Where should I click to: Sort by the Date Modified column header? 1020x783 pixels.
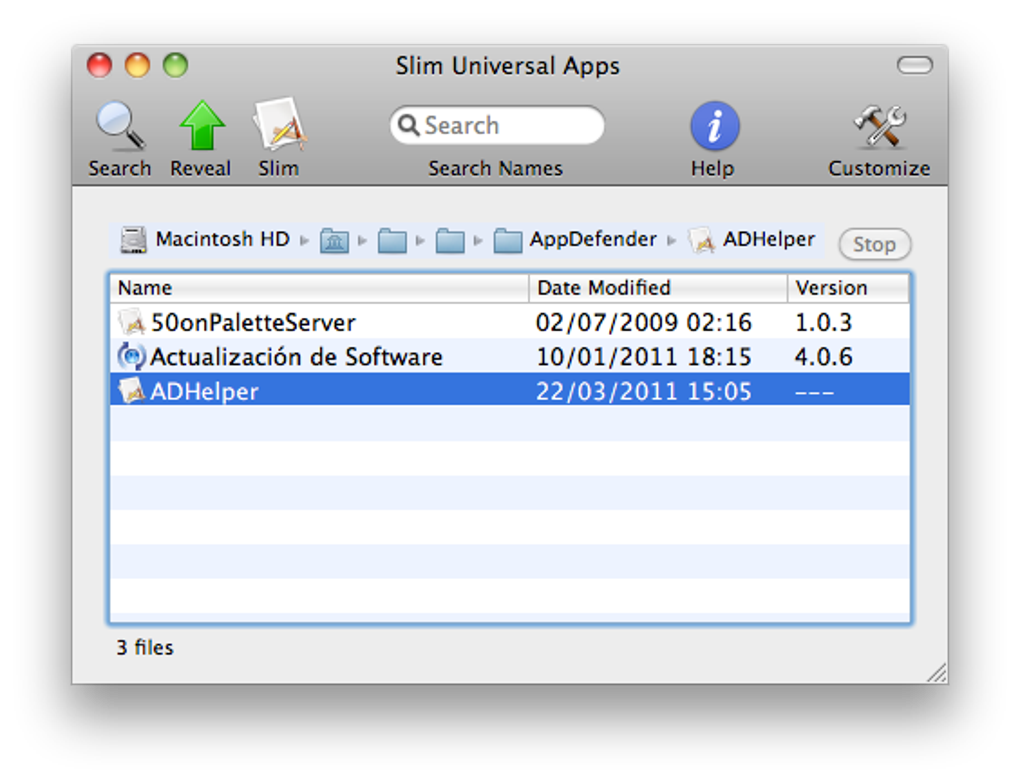click(x=658, y=287)
